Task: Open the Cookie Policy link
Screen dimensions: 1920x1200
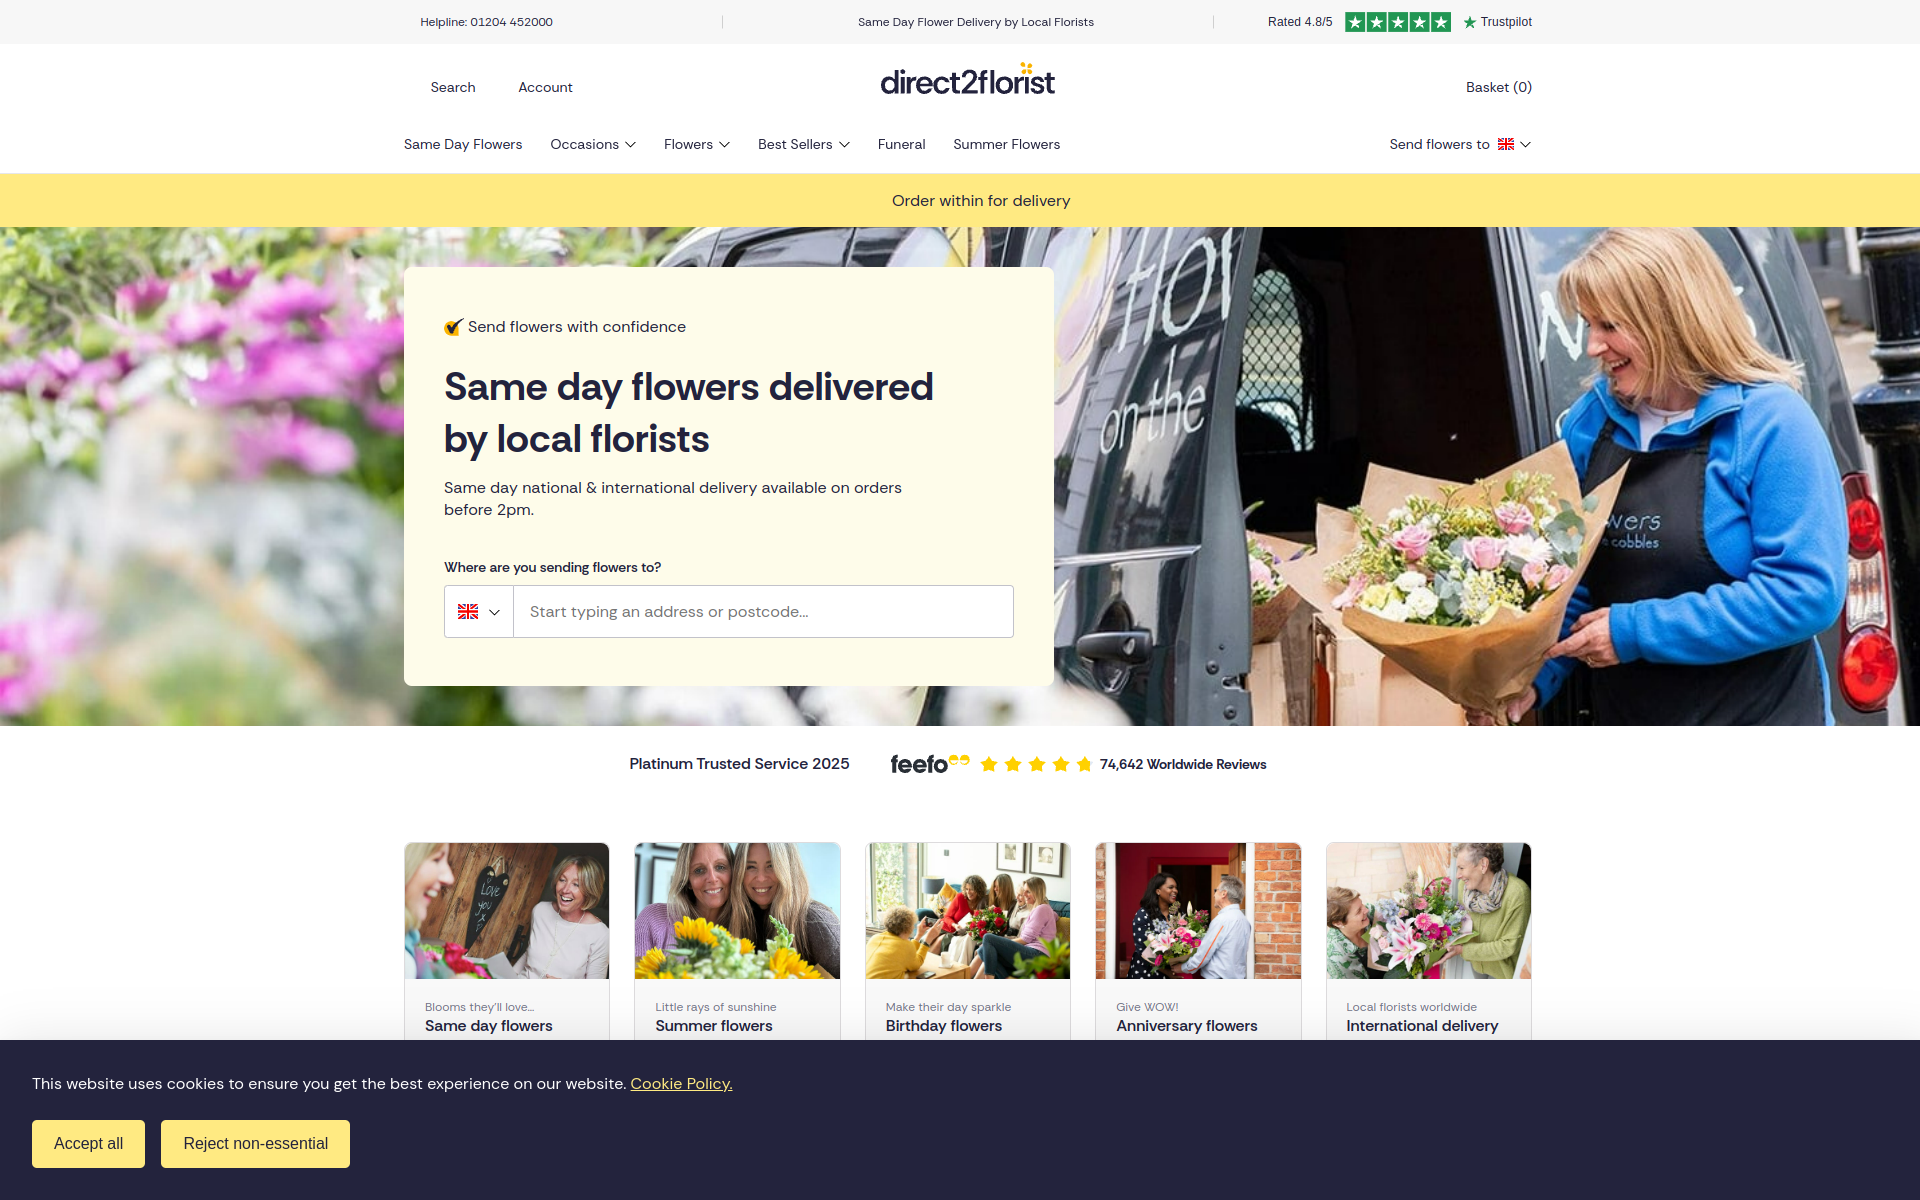Action: coord(681,1084)
